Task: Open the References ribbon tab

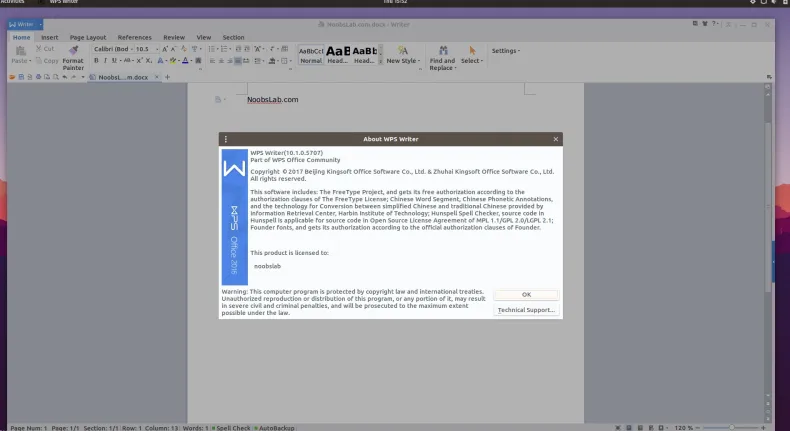Action: (x=135, y=37)
